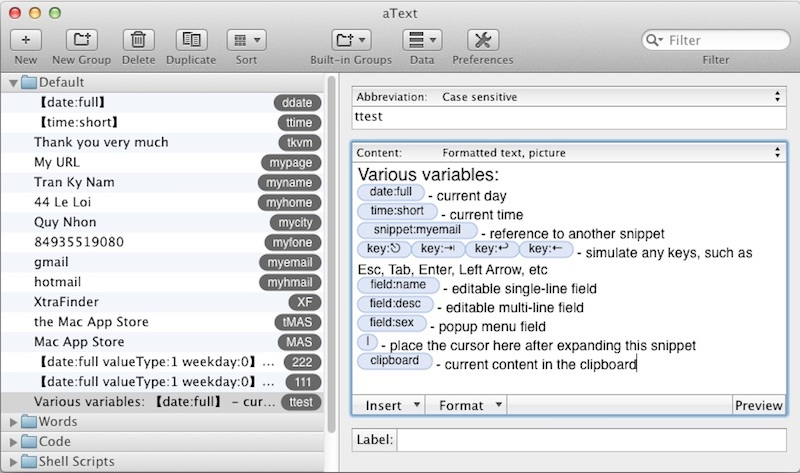Expand the Words group
Screen dimensions: 800x473
13,422
